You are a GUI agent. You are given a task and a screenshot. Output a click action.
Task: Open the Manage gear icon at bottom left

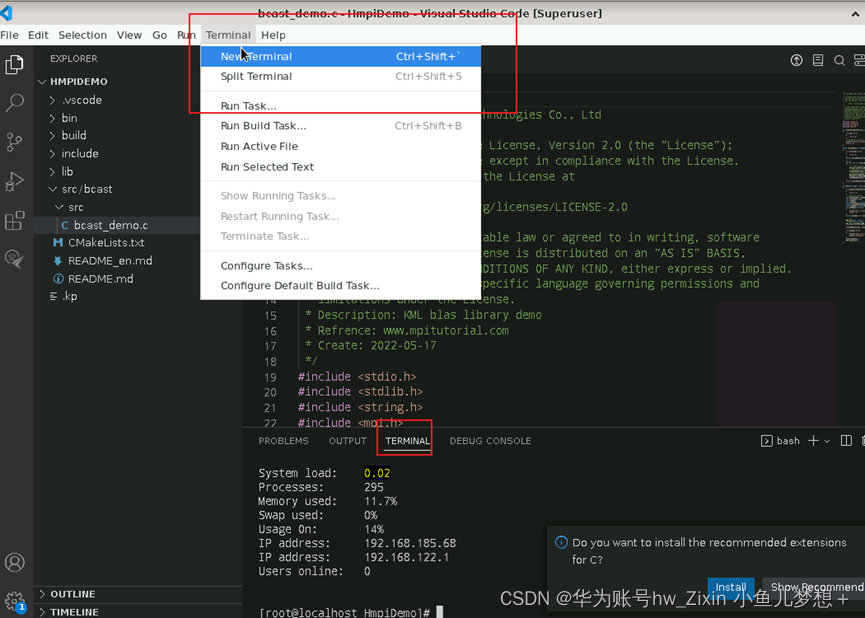[x=15, y=601]
